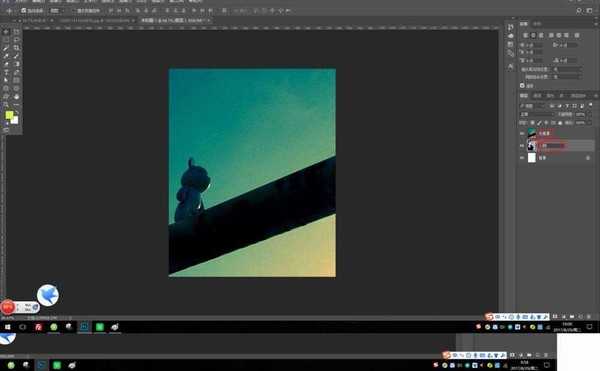Image resolution: width=600 pixels, height=371 pixels.
Task: Click the red record button
Action: point(7,307)
